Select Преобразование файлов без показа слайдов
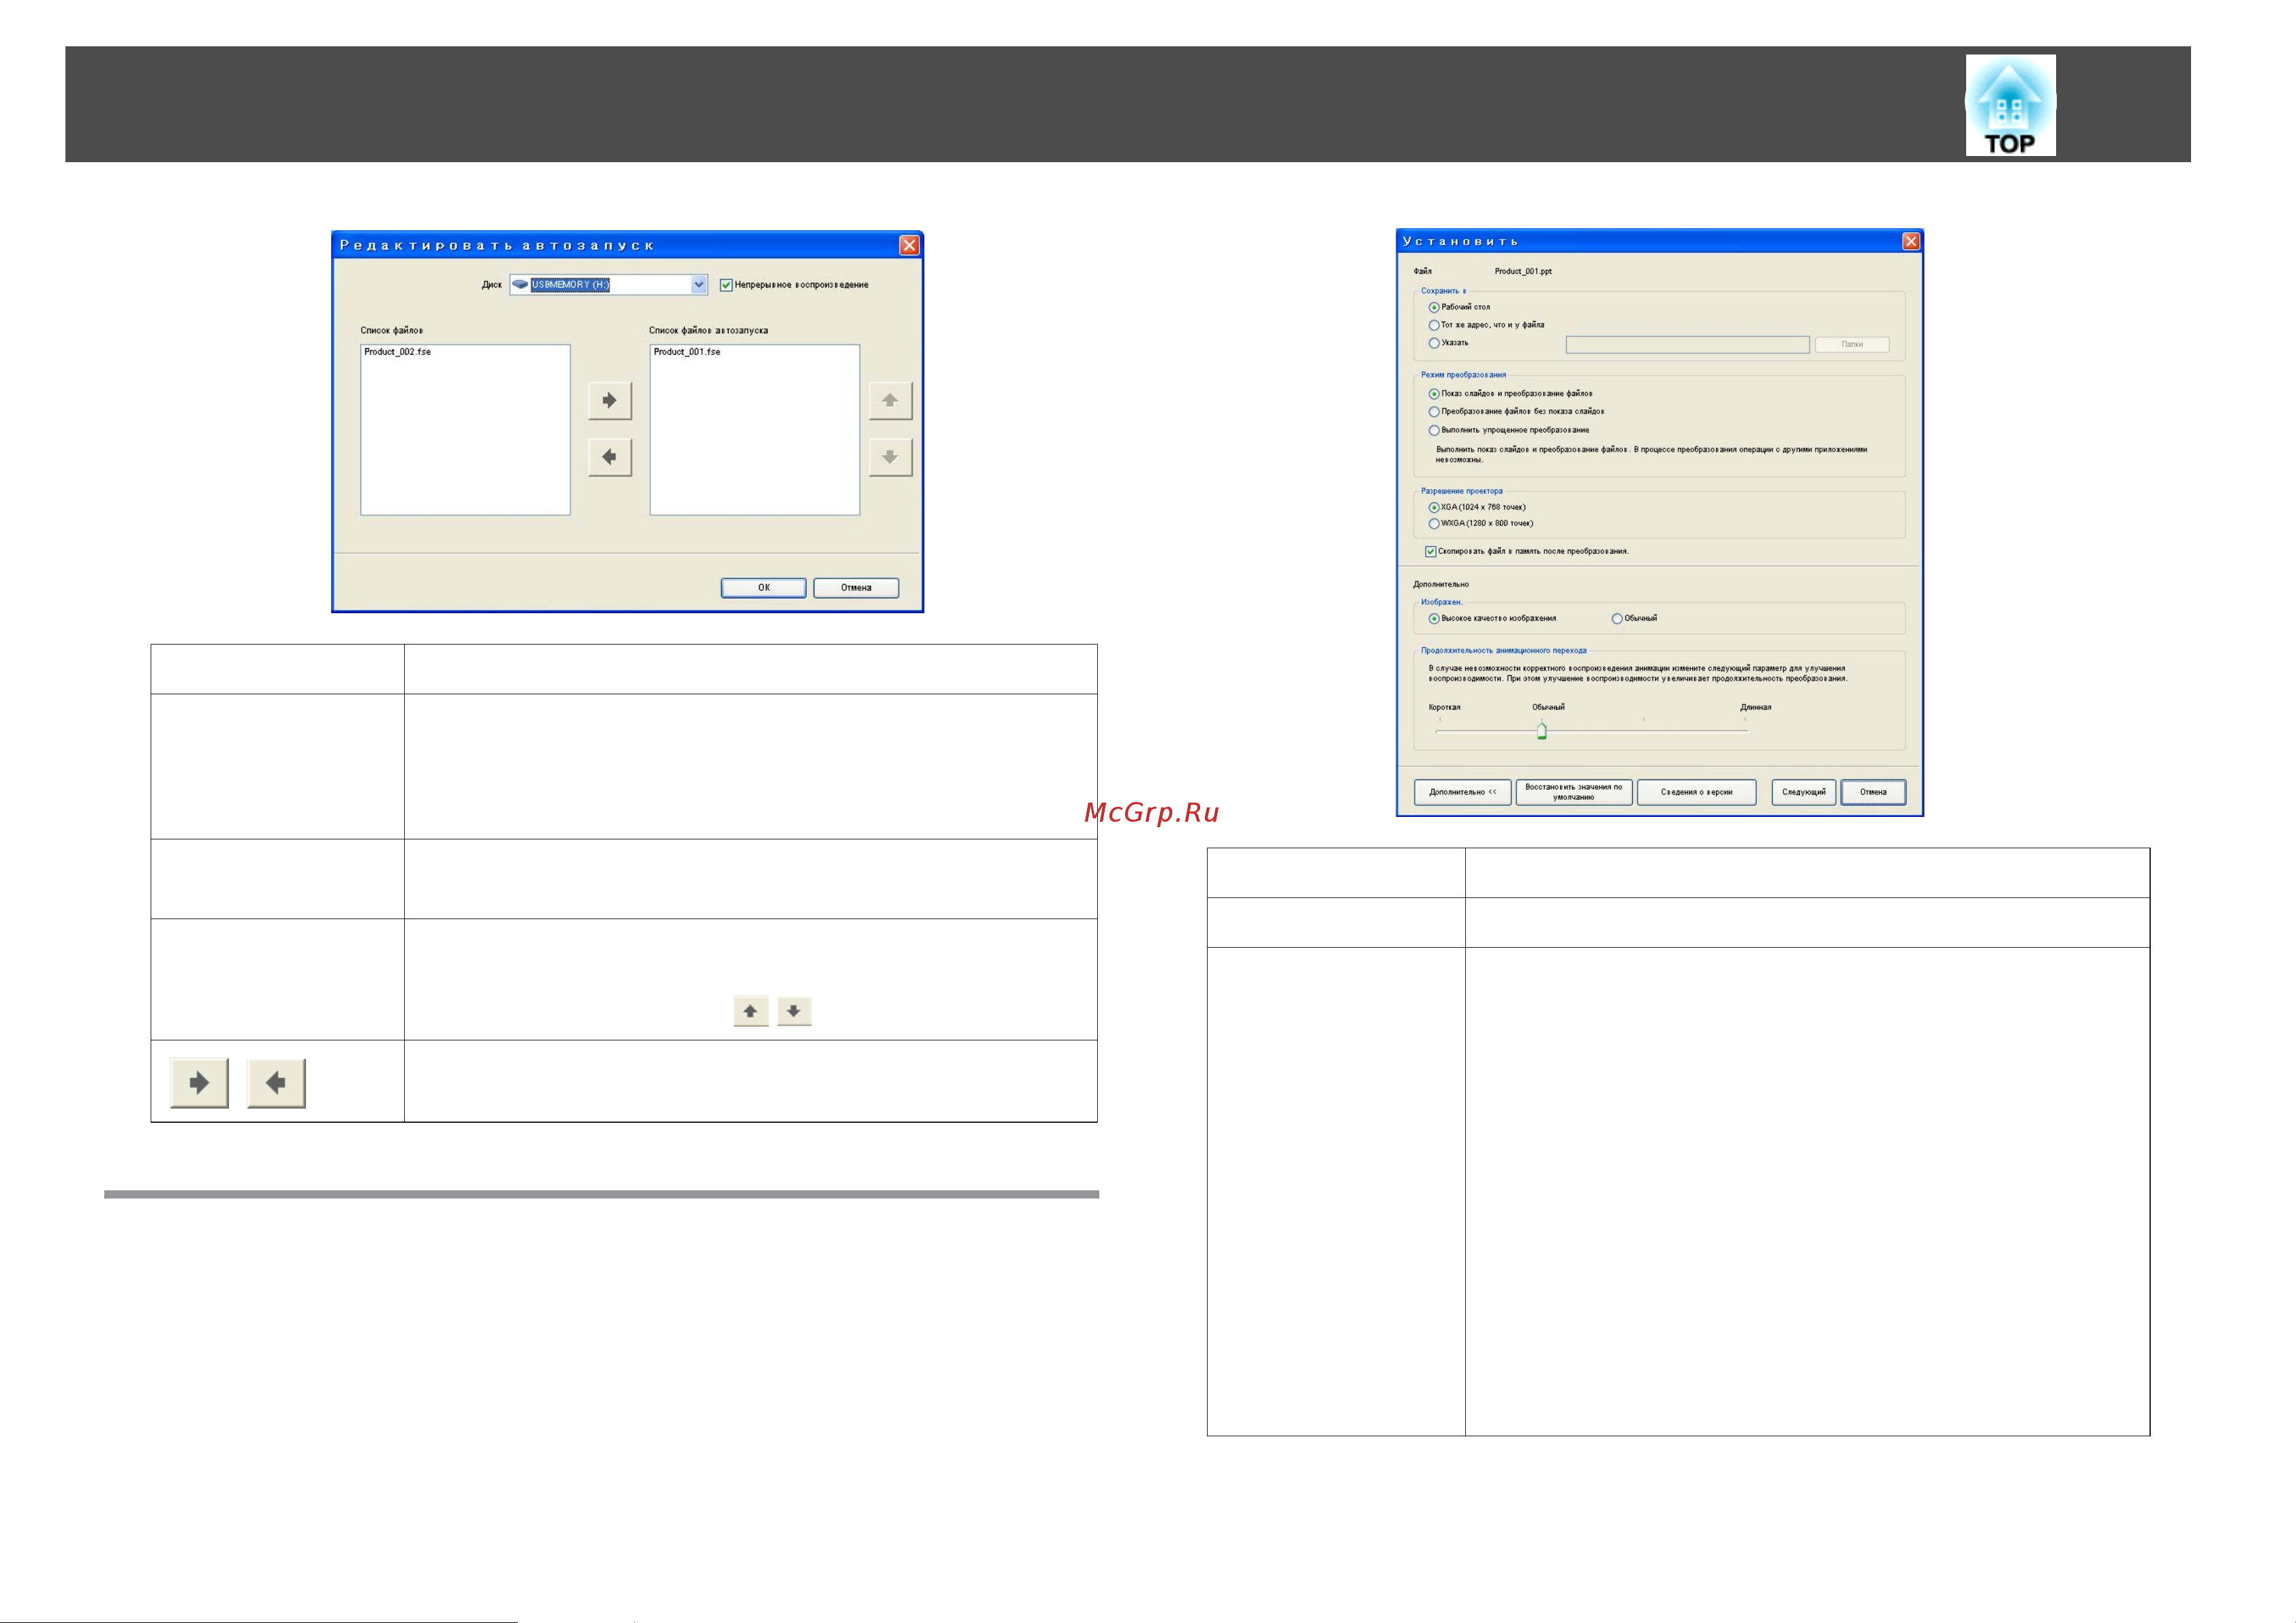 point(1434,412)
